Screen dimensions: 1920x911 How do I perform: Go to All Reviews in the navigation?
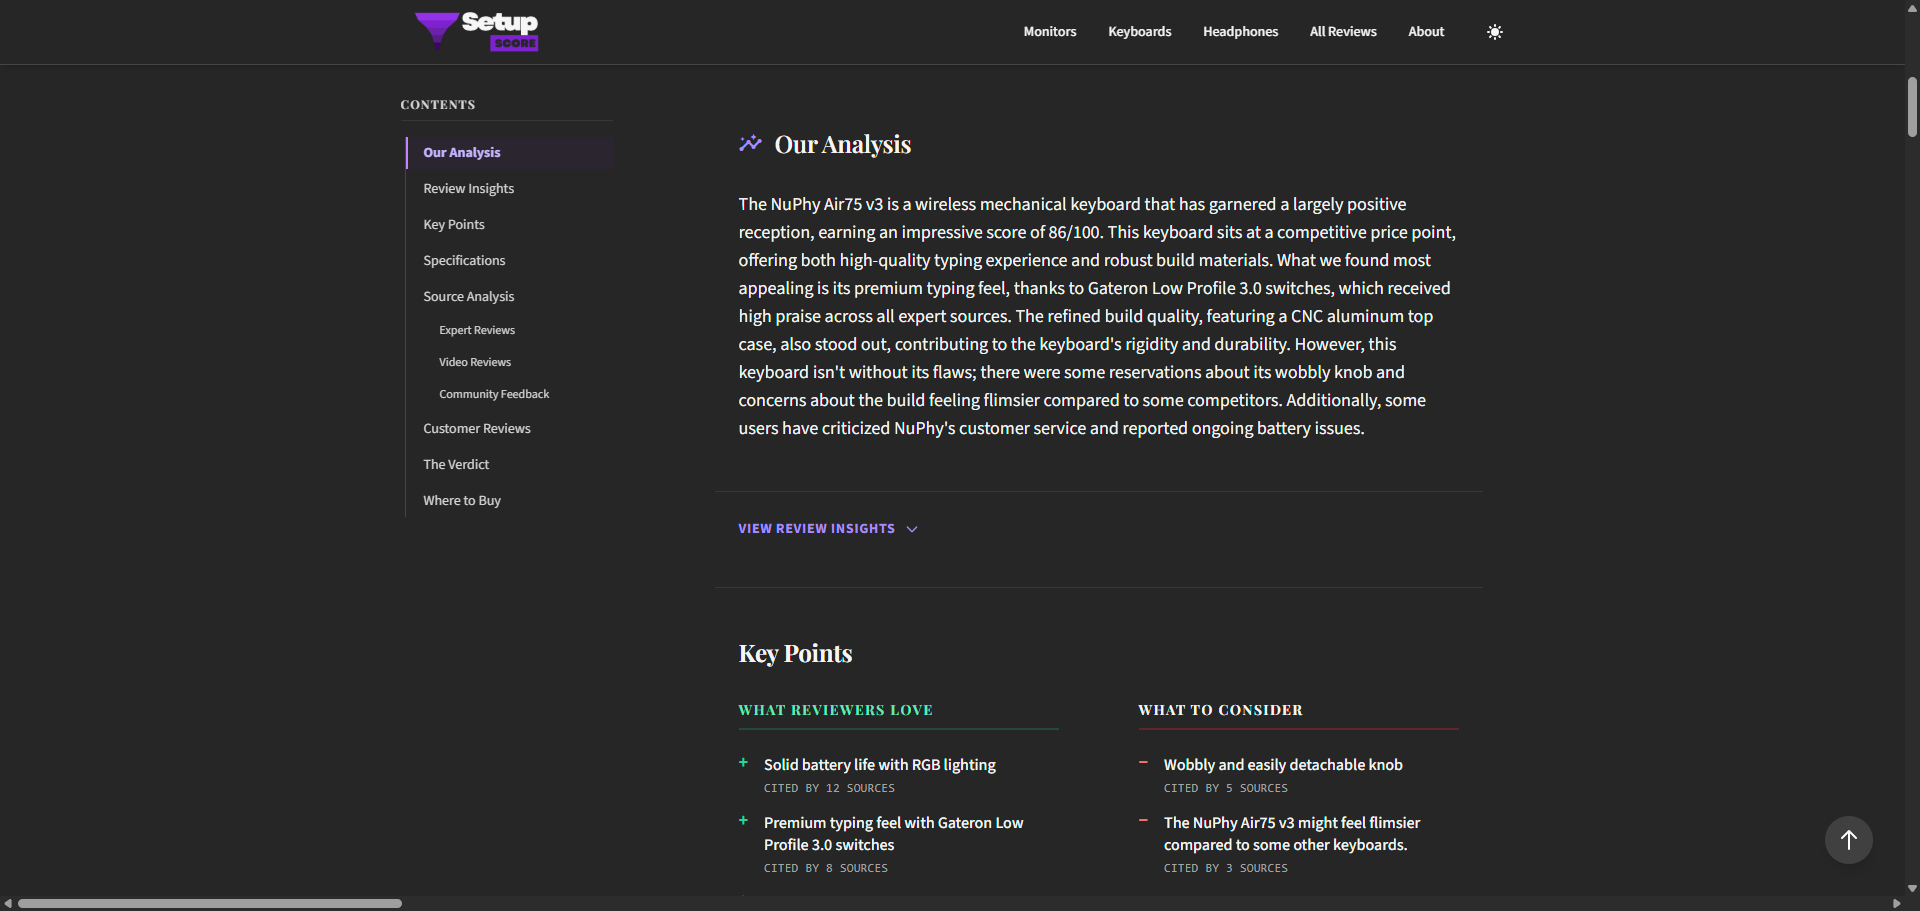1342,31
